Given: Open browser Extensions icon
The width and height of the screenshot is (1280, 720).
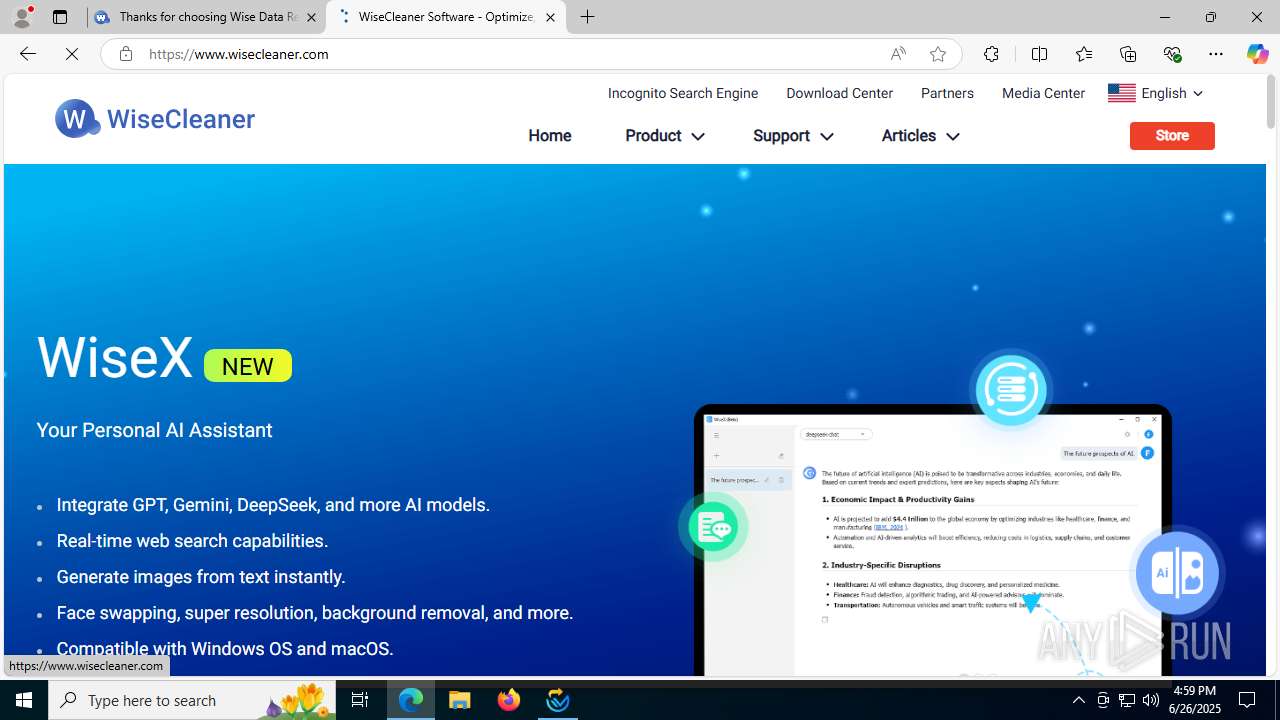Looking at the screenshot, I should [x=991, y=54].
